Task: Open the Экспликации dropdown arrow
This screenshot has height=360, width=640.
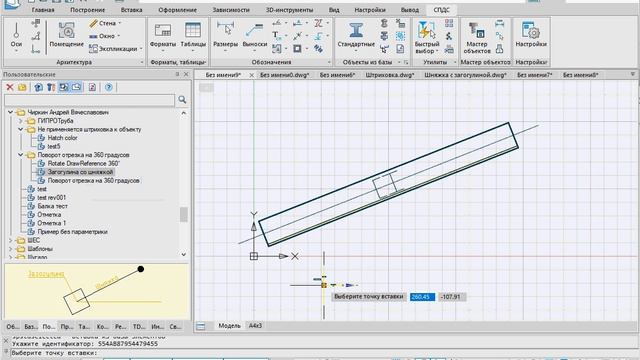Action: [141, 49]
